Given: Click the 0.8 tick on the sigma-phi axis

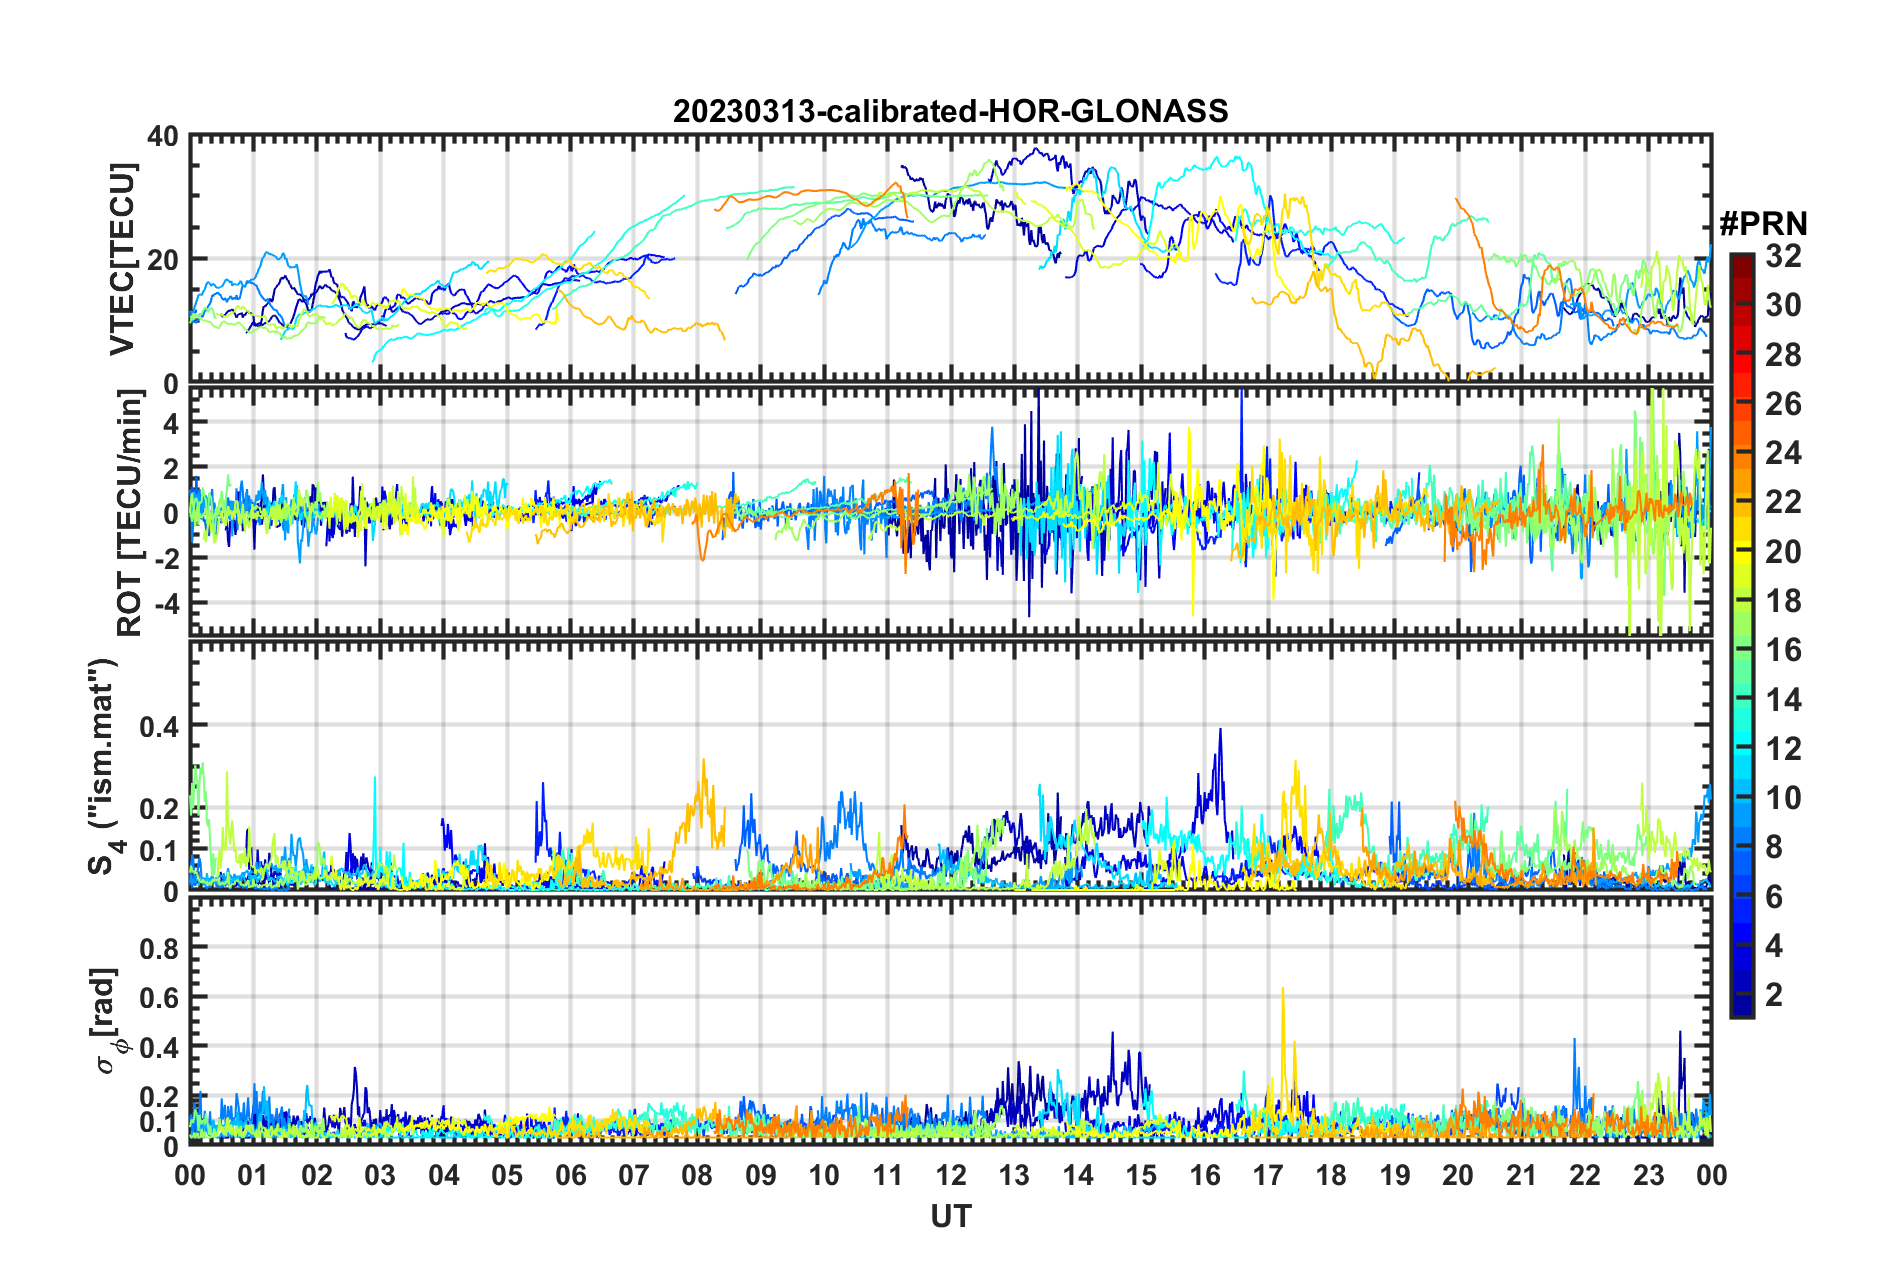Looking at the screenshot, I should point(163,947).
